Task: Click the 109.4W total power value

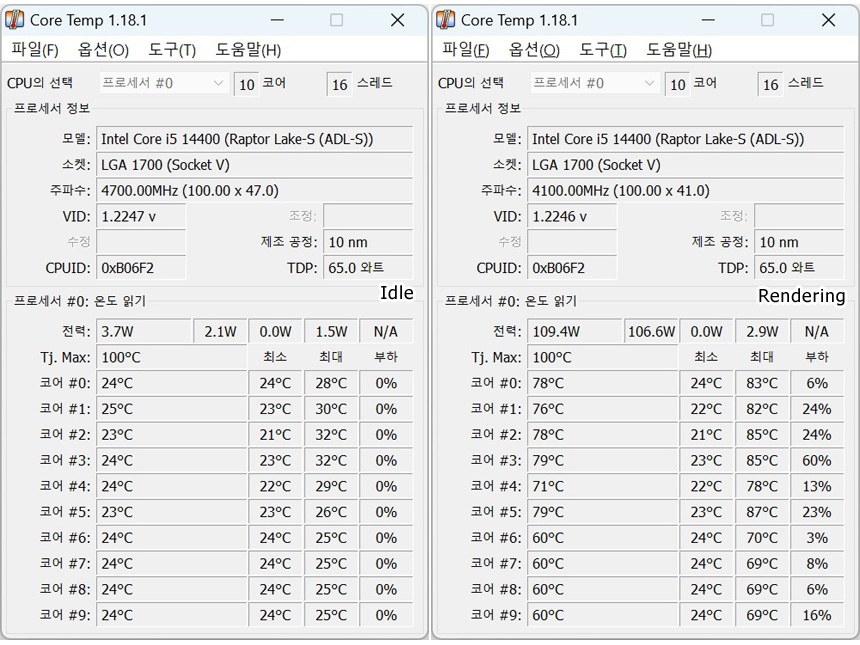Action: (x=575, y=332)
